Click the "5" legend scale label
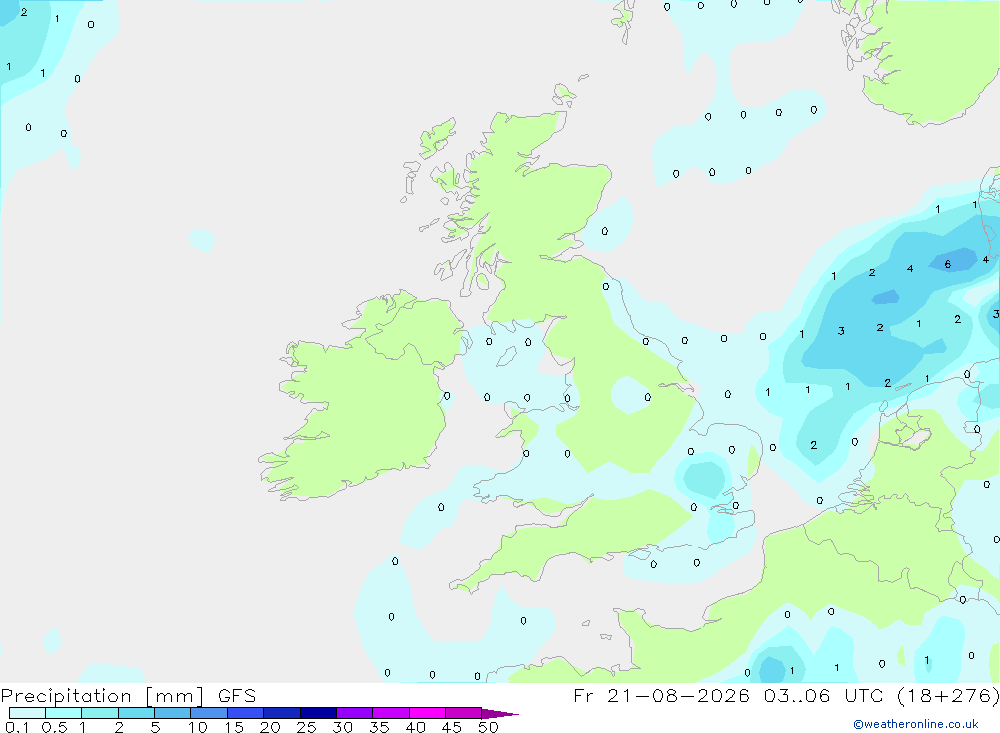 tap(155, 727)
